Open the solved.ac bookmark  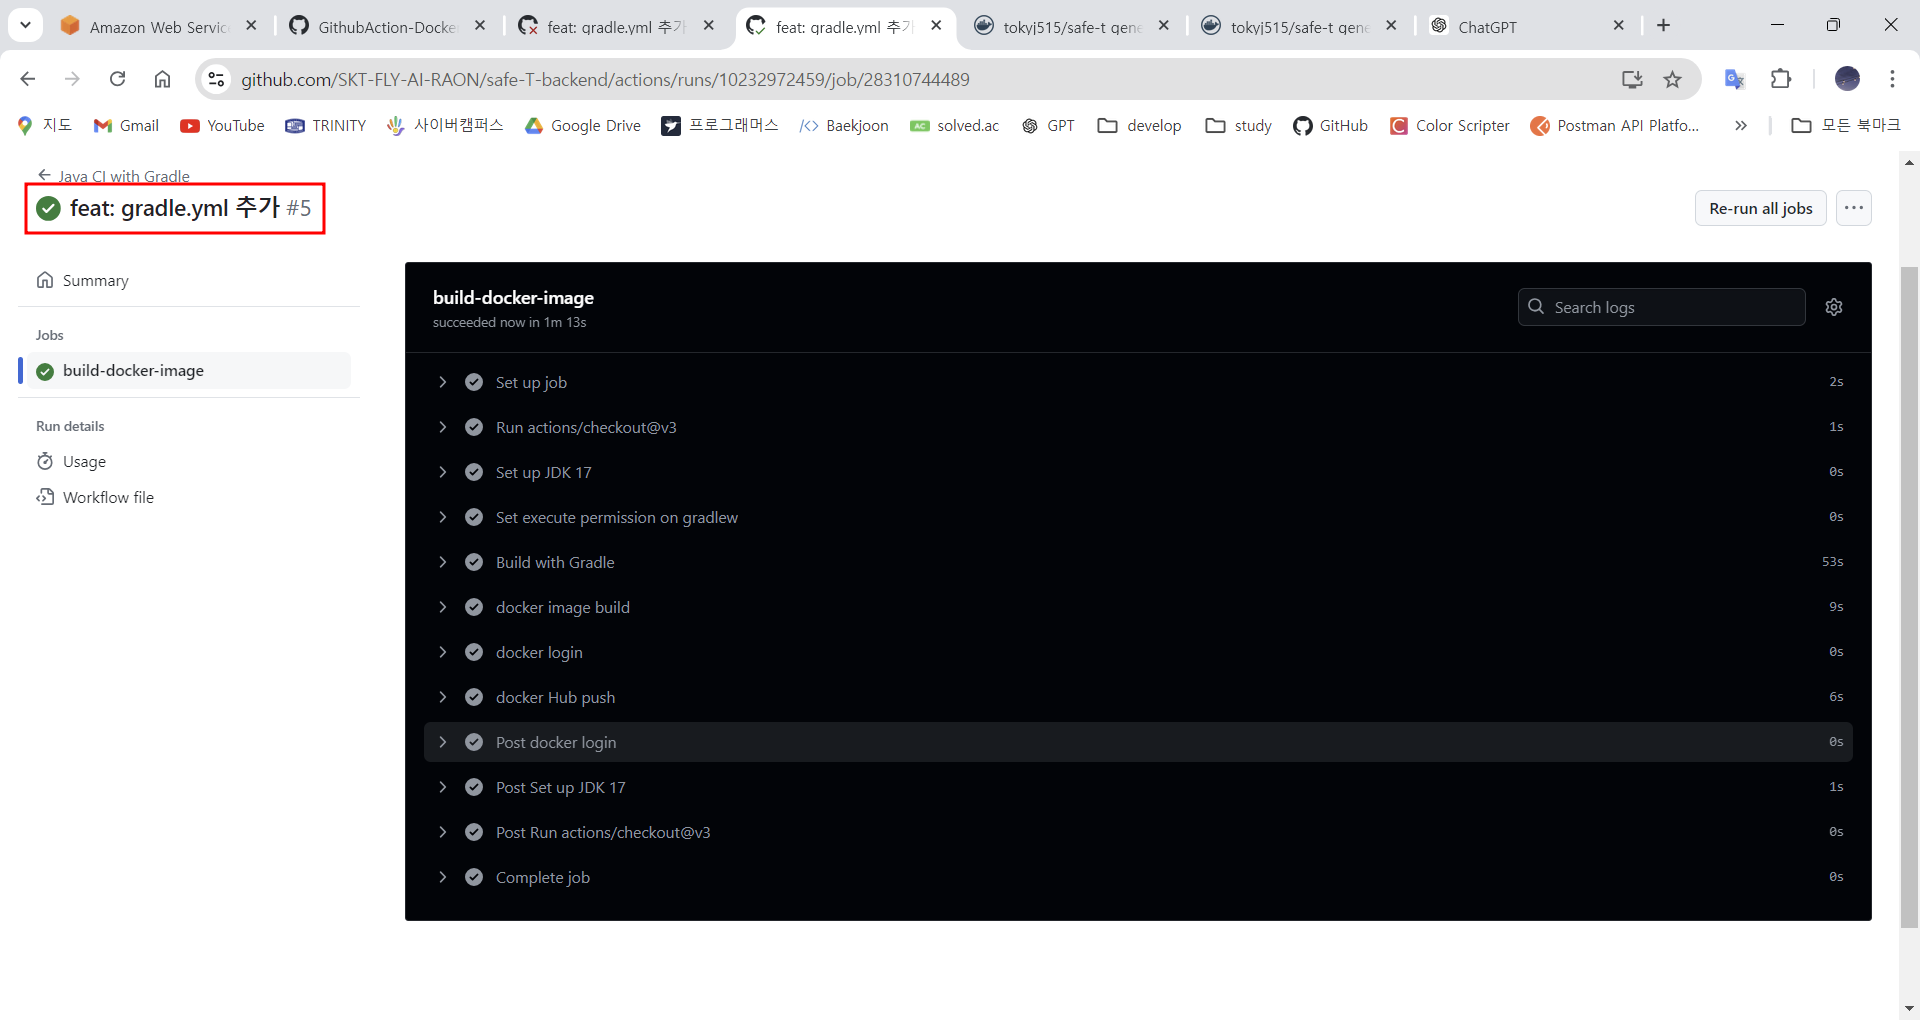coord(954,125)
